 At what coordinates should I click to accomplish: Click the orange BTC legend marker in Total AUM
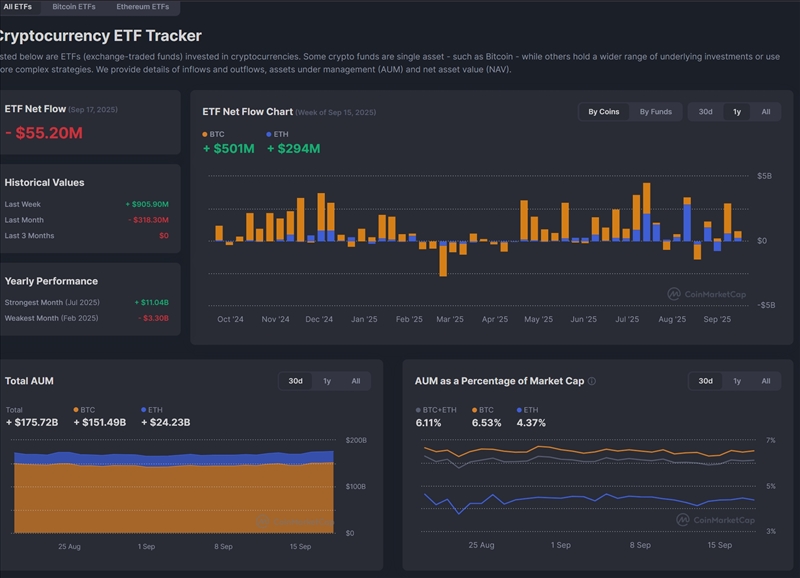click(77, 410)
